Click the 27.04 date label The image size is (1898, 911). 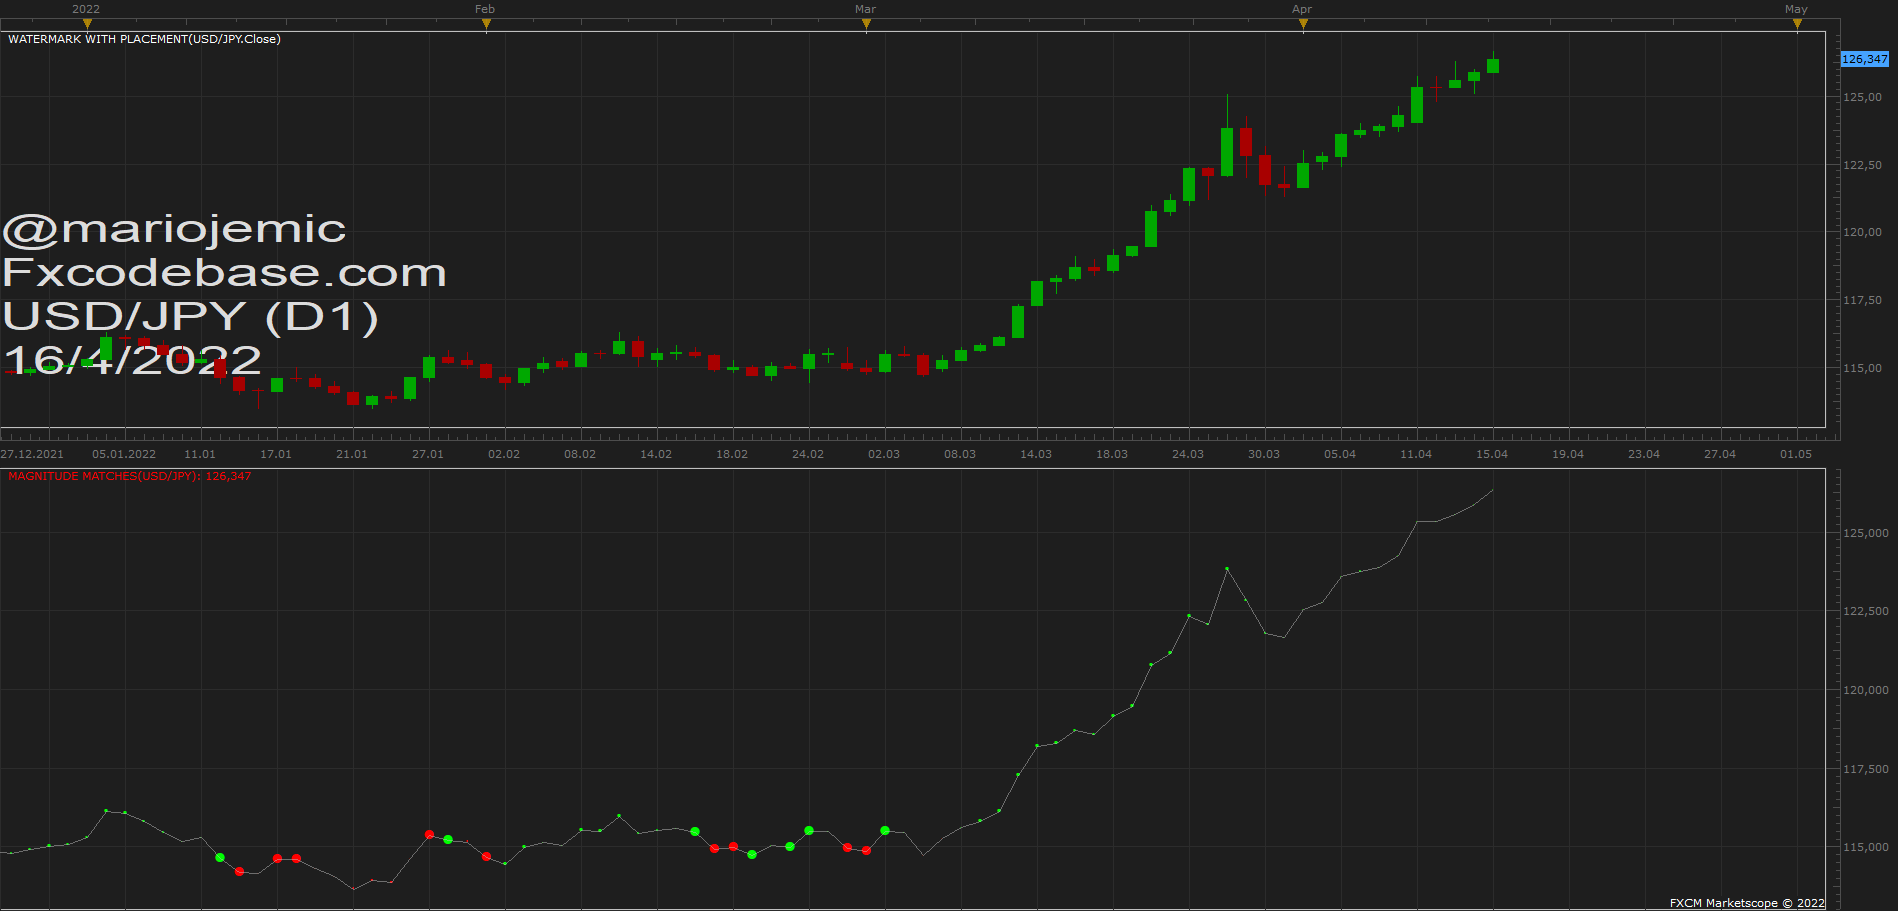[1720, 454]
